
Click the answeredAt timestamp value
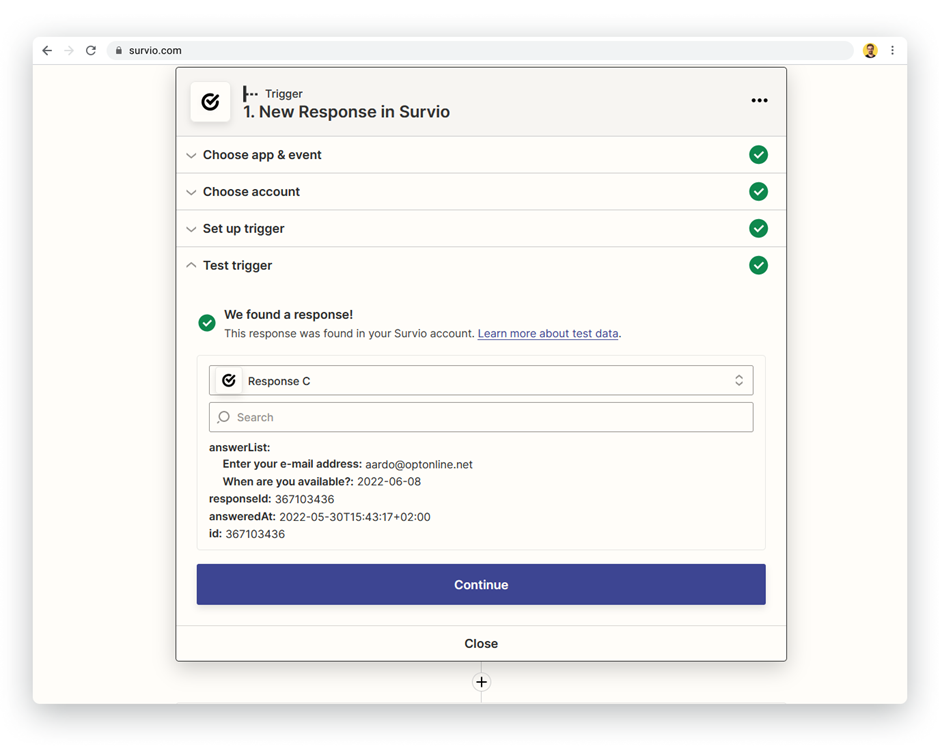355,517
